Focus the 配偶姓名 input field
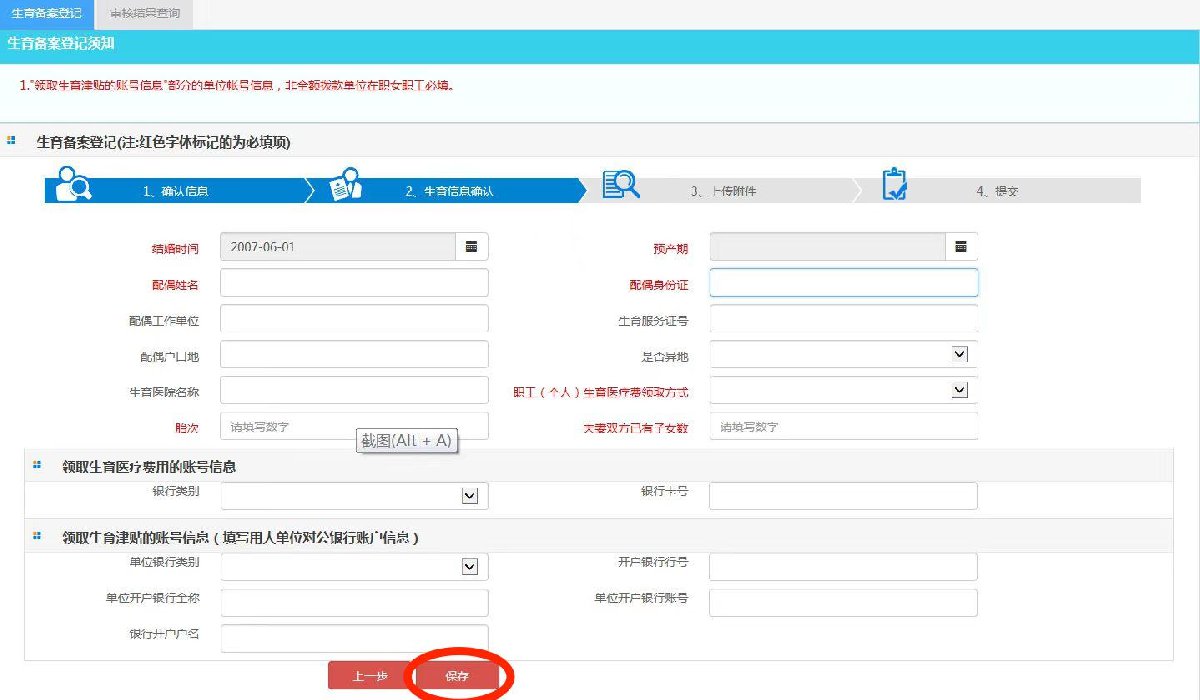Viewport: 1200px width, 700px height. pyautogui.click(x=354, y=283)
